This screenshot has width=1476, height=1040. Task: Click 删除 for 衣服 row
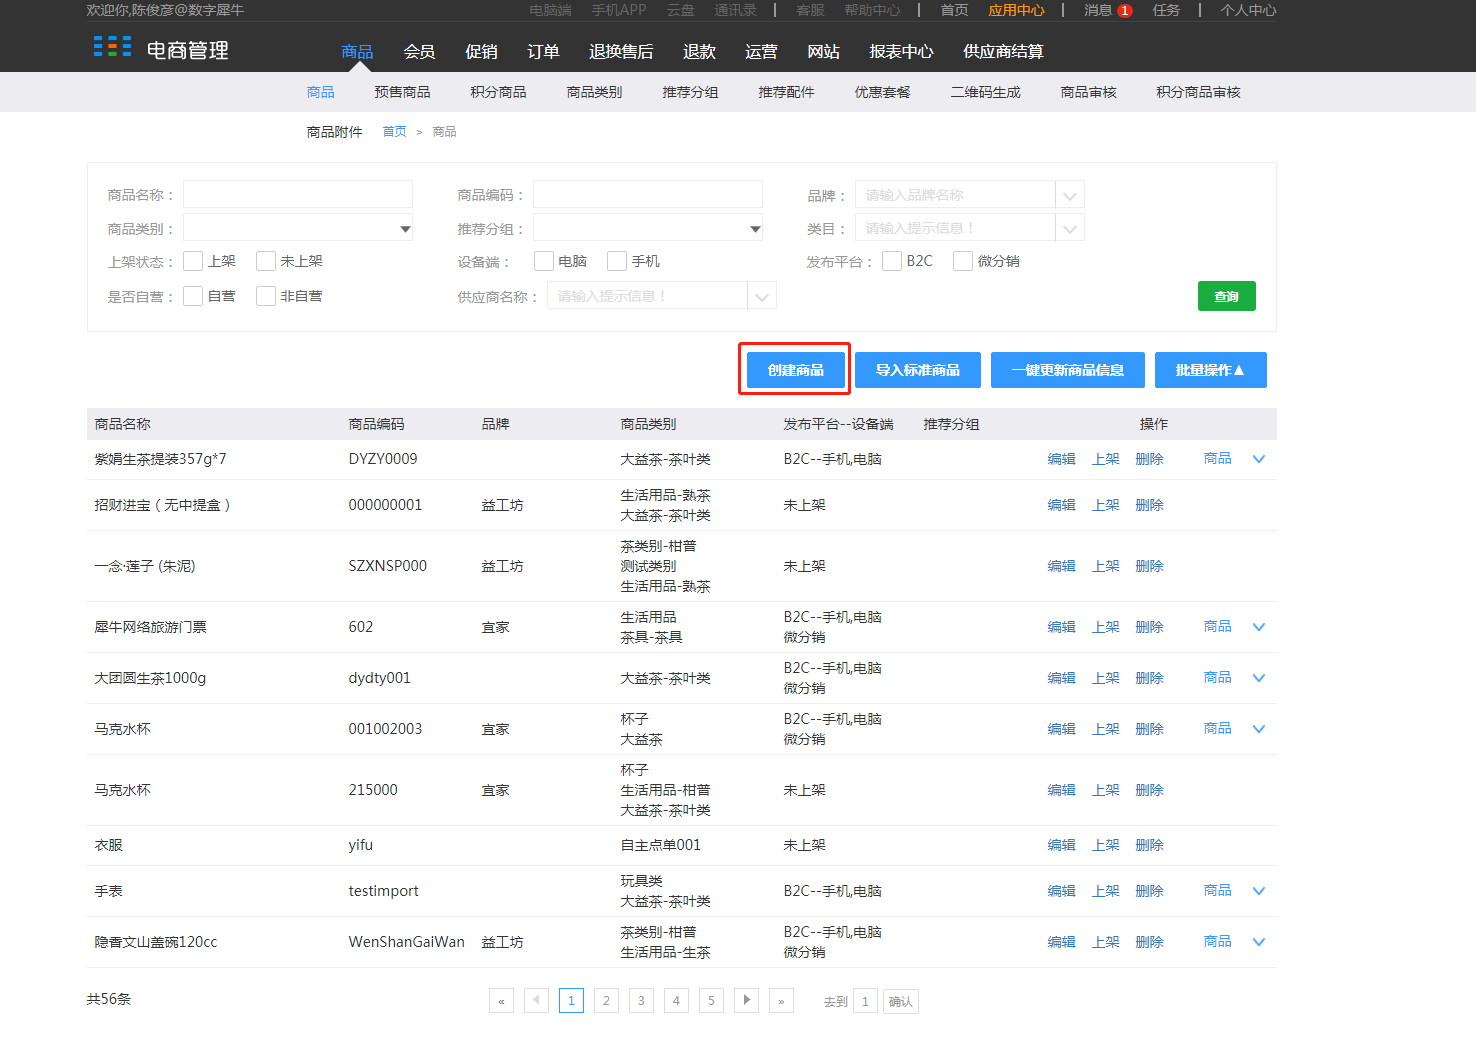pyautogui.click(x=1150, y=845)
